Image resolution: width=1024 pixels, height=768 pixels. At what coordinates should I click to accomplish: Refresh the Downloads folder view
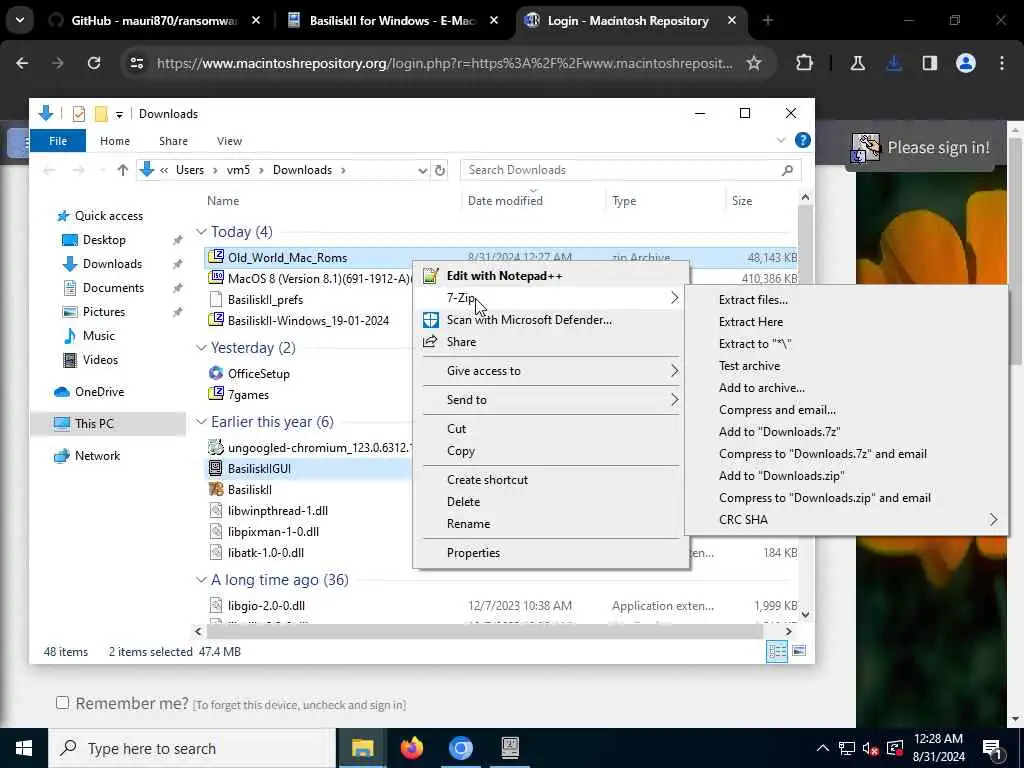440,170
